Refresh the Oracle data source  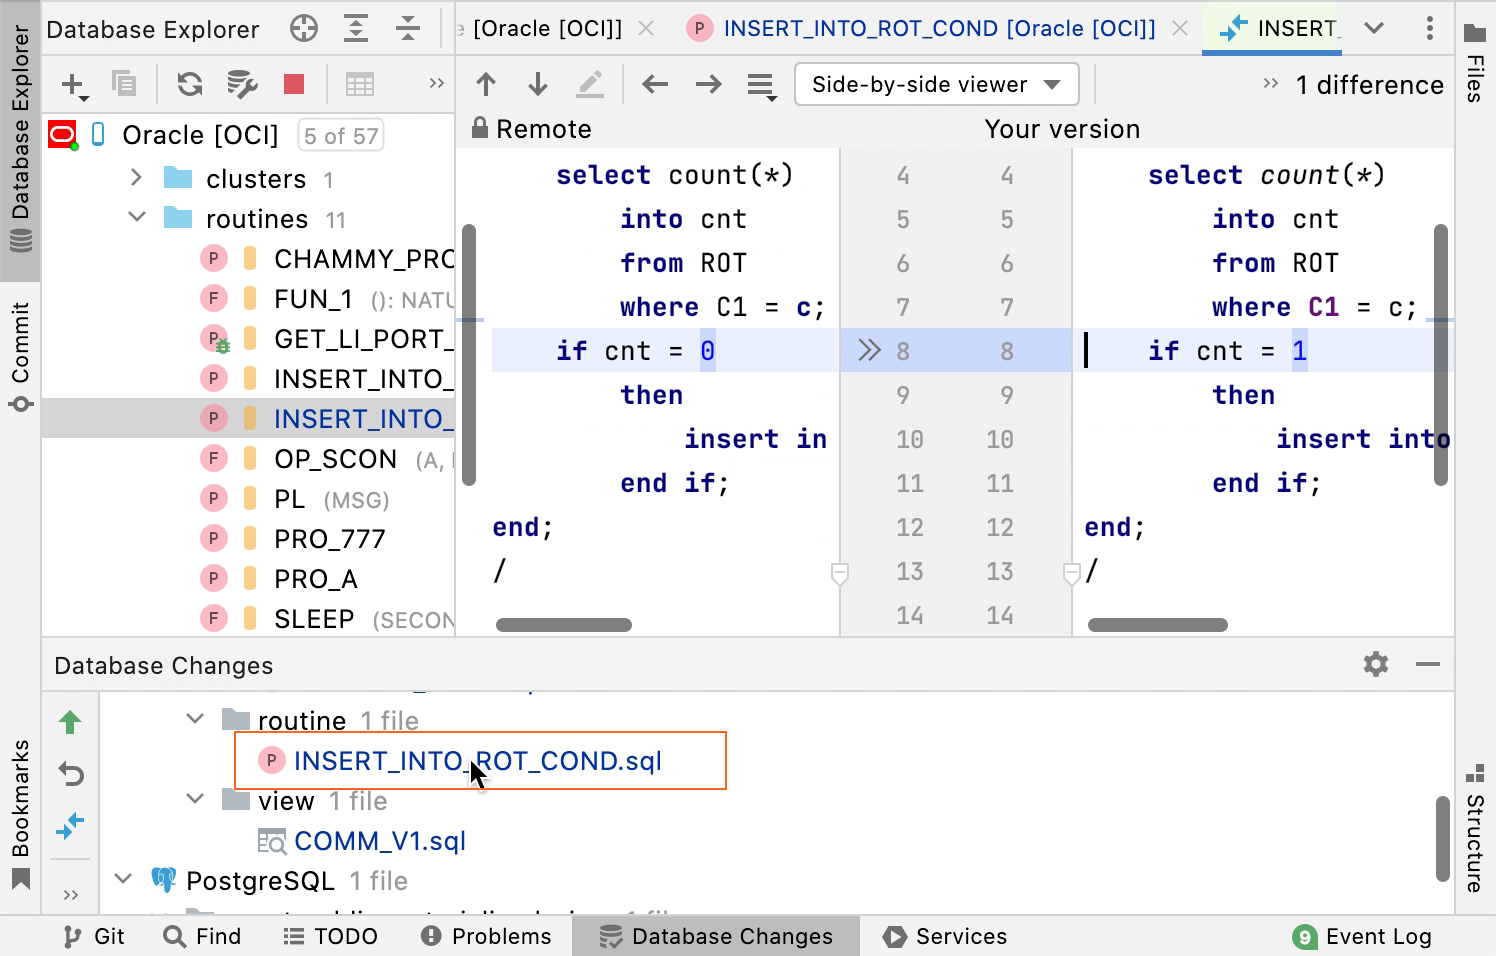tap(189, 85)
